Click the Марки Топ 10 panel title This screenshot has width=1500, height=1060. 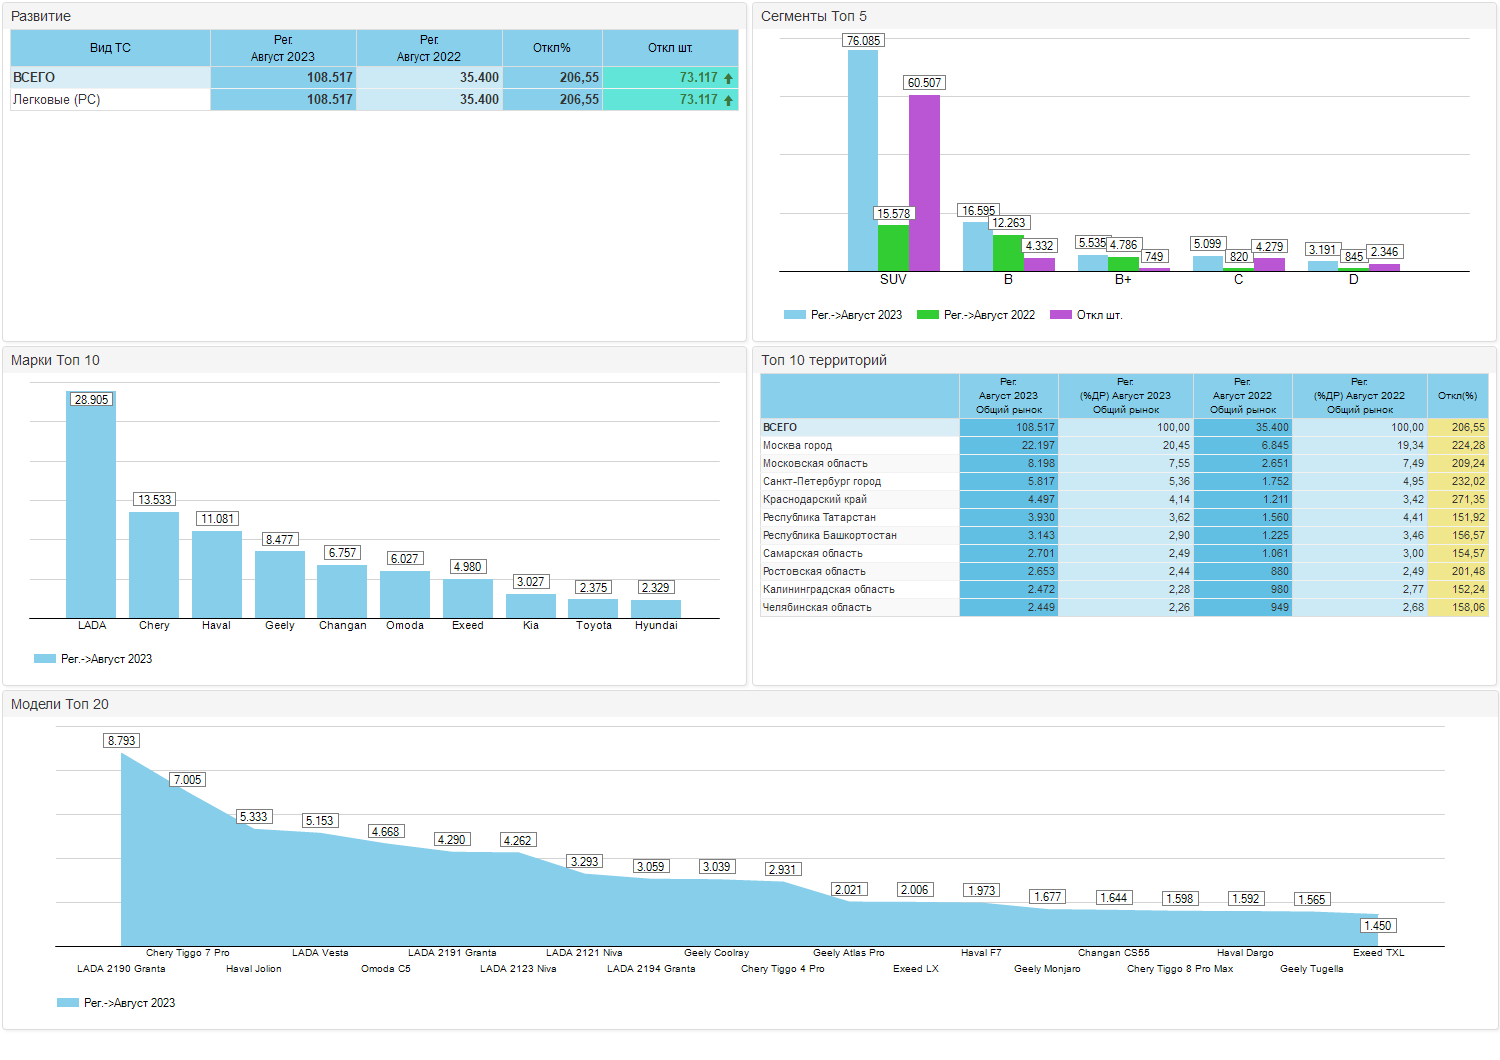(55, 360)
